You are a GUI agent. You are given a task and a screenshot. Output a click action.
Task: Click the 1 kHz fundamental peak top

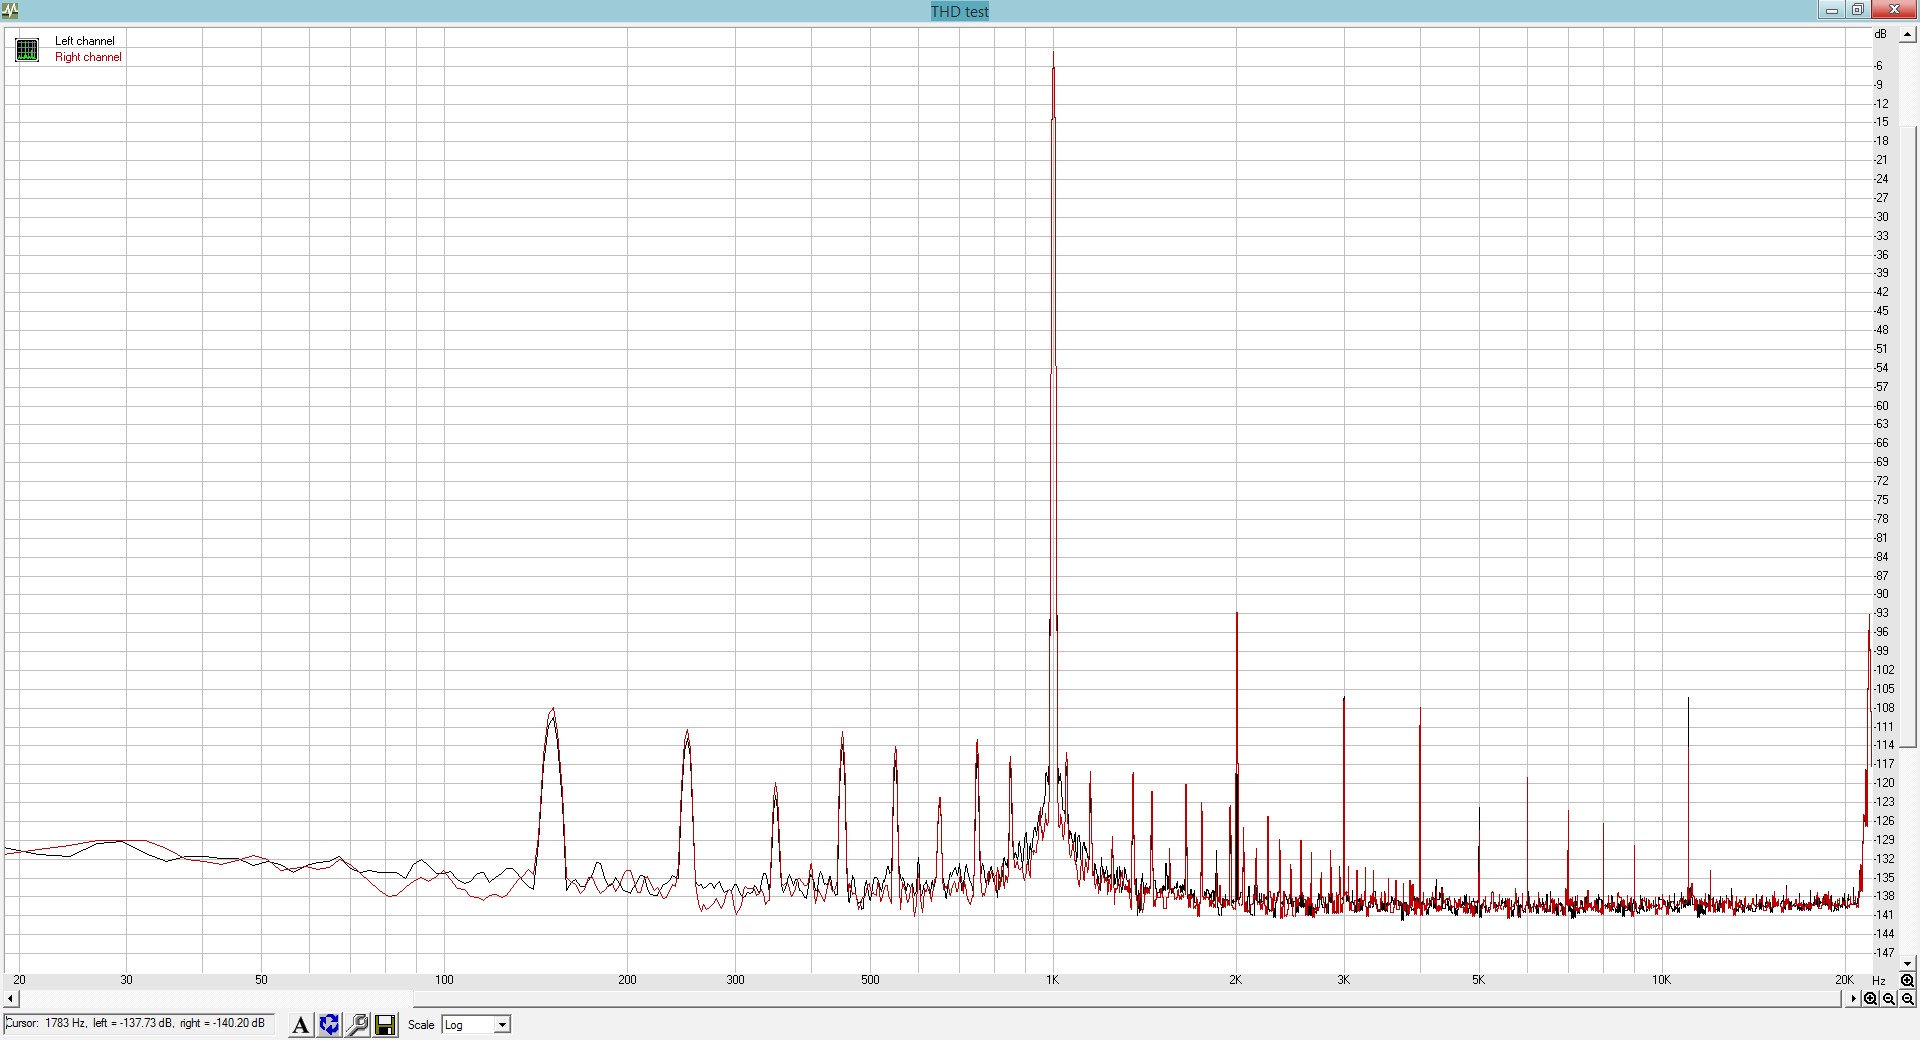1053,55
